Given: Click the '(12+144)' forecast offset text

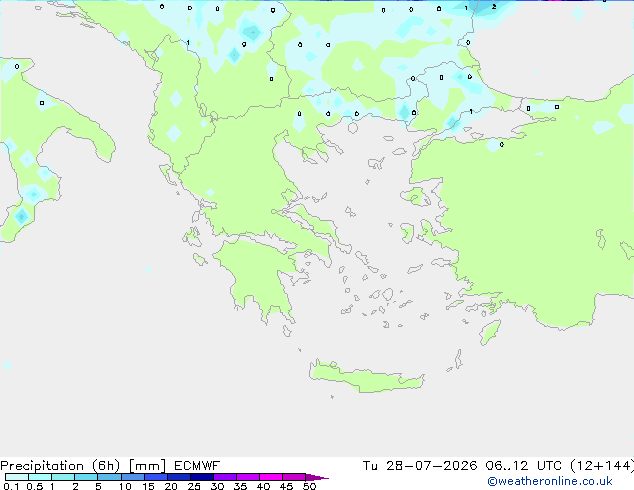Looking at the screenshot, I should pyautogui.click(x=602, y=466).
